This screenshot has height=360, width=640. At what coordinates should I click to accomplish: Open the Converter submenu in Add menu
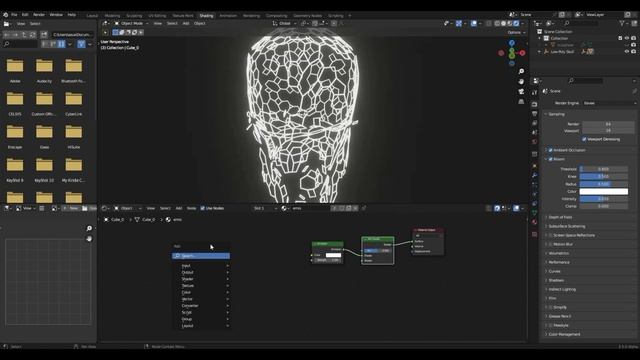pos(202,306)
